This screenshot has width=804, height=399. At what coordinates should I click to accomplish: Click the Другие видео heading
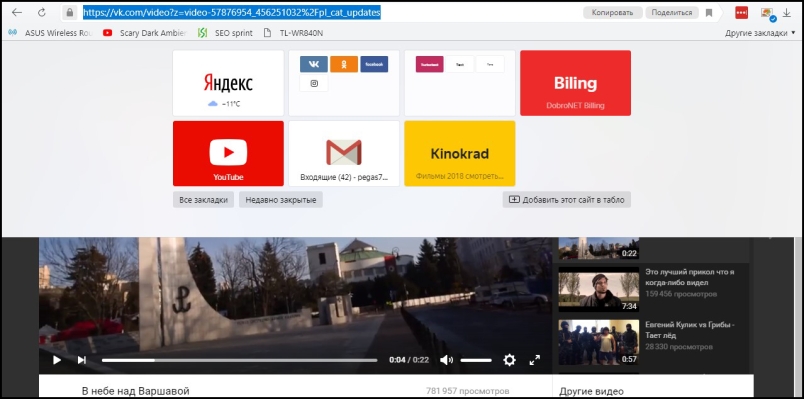coord(592,391)
